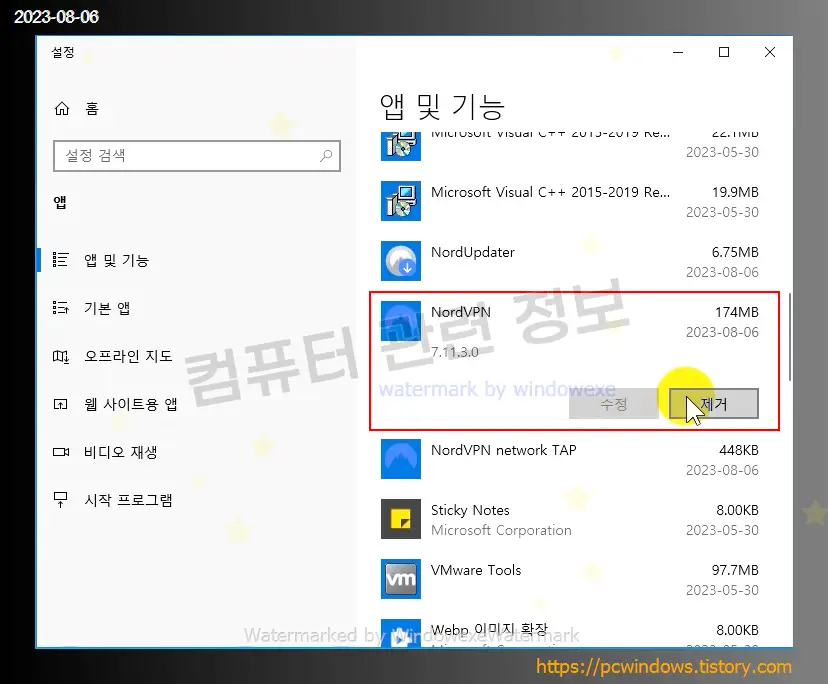Go to 홈 label
Viewport: 828px width, 684px height.
click(x=92, y=109)
